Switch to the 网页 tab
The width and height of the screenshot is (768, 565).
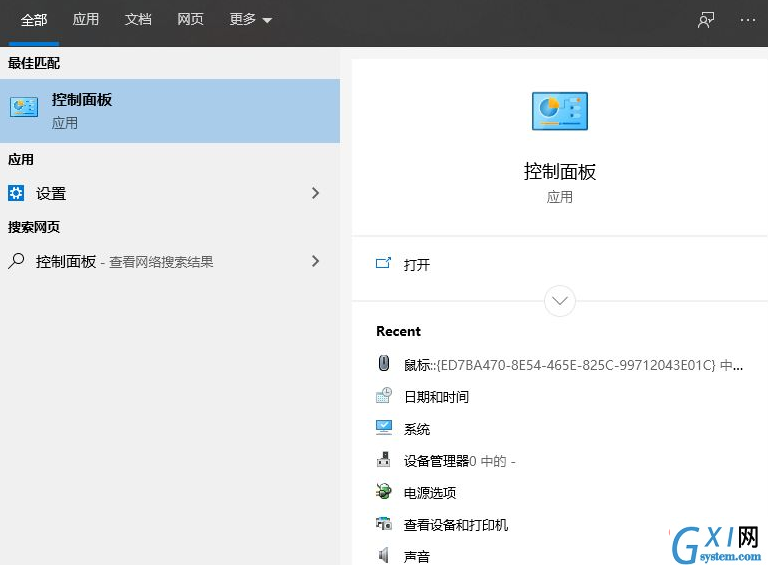(x=190, y=20)
